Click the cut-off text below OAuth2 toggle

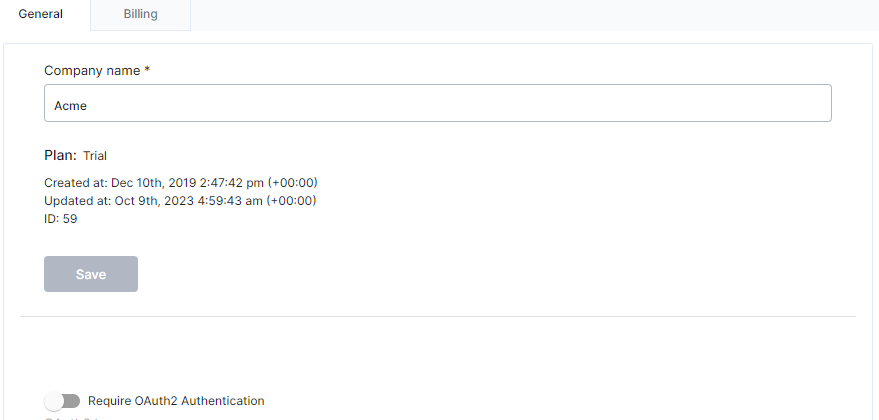coord(70,417)
